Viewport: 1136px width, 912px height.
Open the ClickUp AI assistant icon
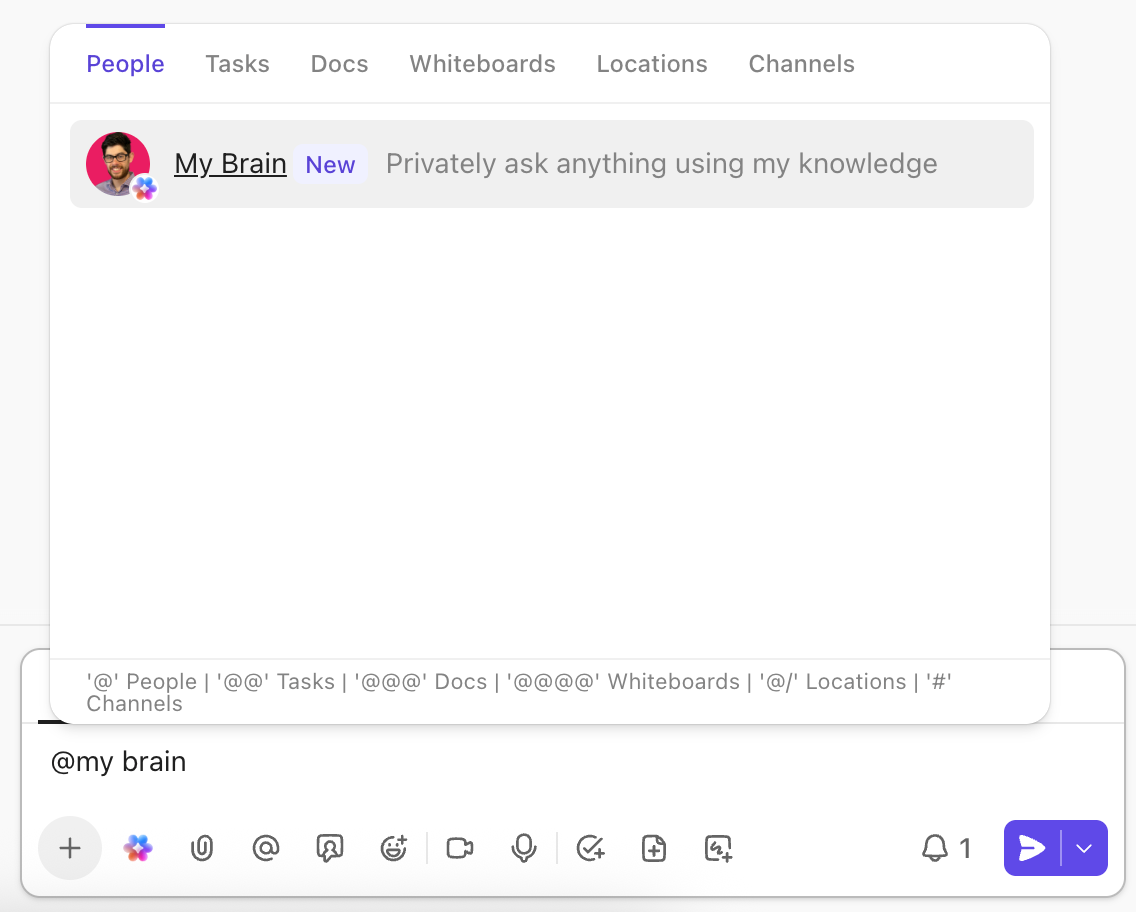pyautogui.click(x=137, y=848)
